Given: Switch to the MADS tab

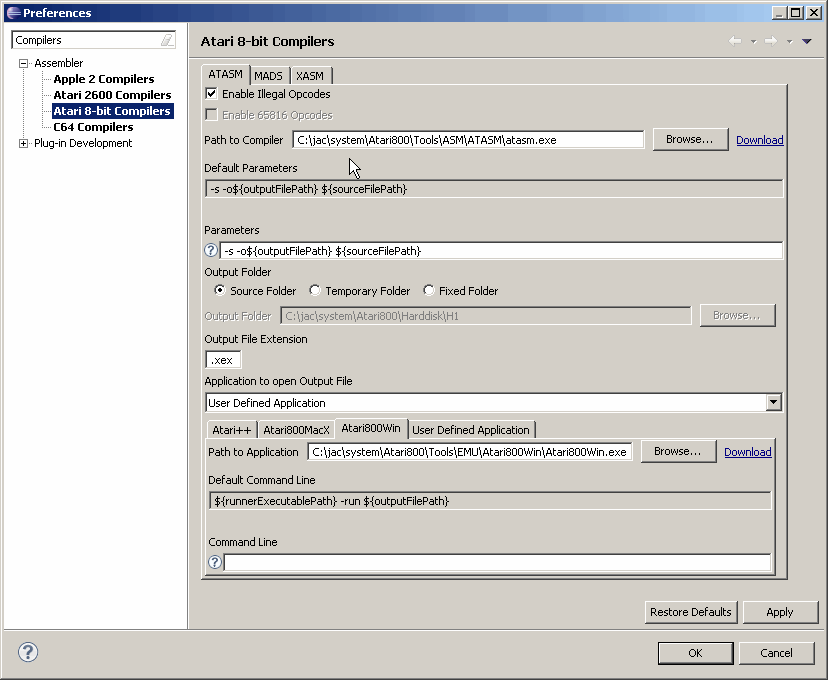Looking at the screenshot, I should 268,76.
